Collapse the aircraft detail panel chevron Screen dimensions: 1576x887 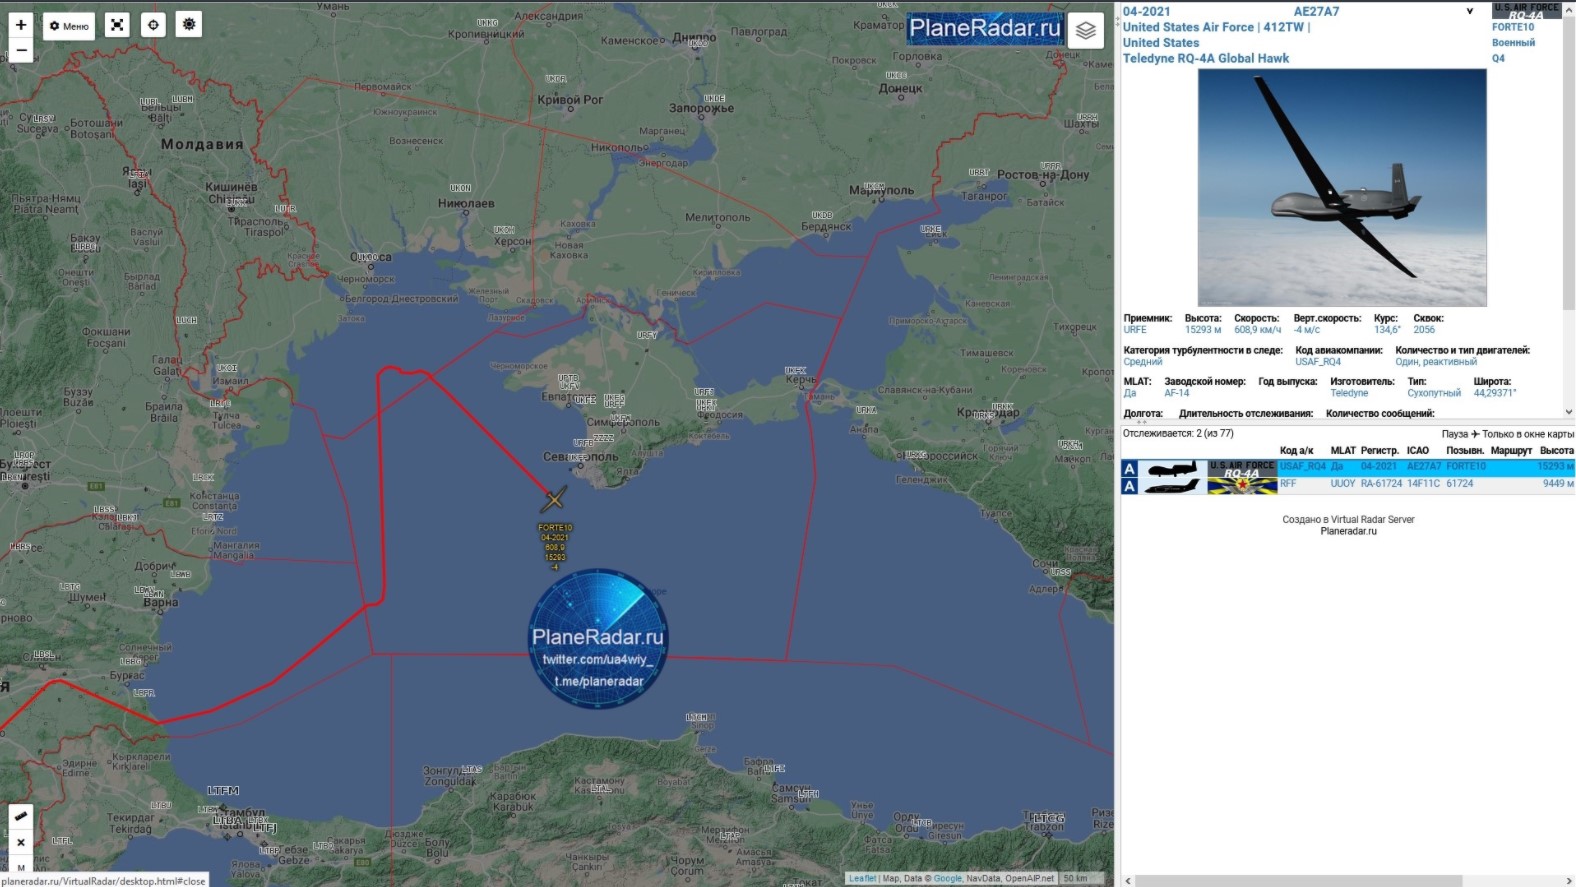(x=1469, y=12)
